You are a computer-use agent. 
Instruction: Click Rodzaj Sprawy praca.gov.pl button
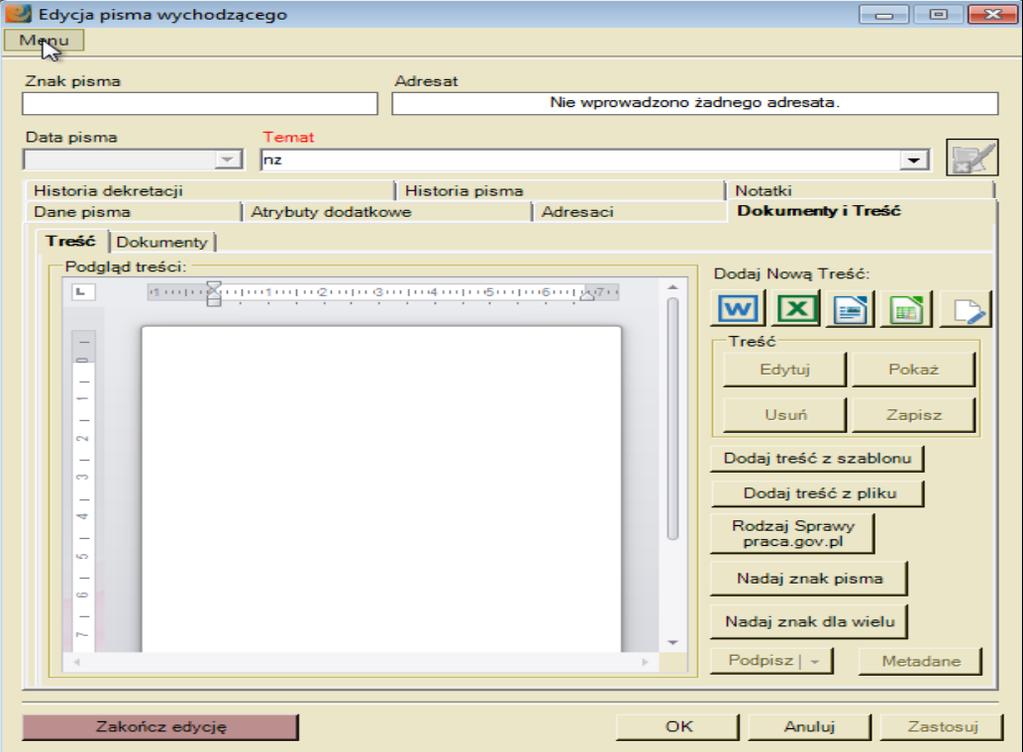pos(793,534)
